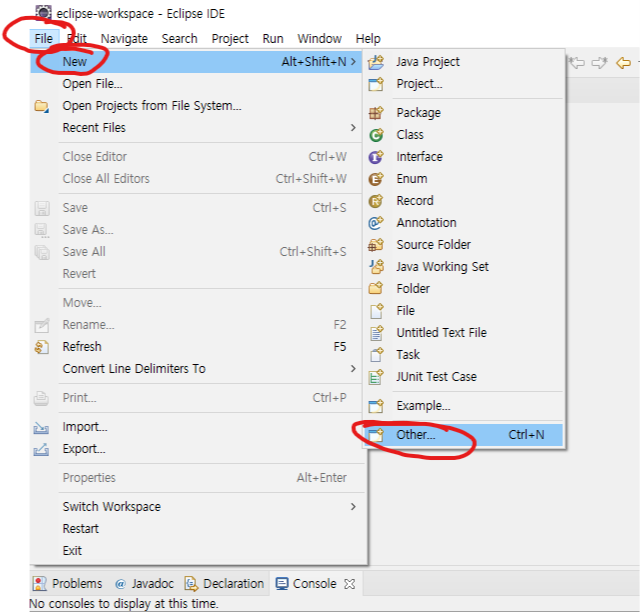The height and width of the screenshot is (612, 640).
Task: Select Package in New submenu
Action: coord(464,113)
